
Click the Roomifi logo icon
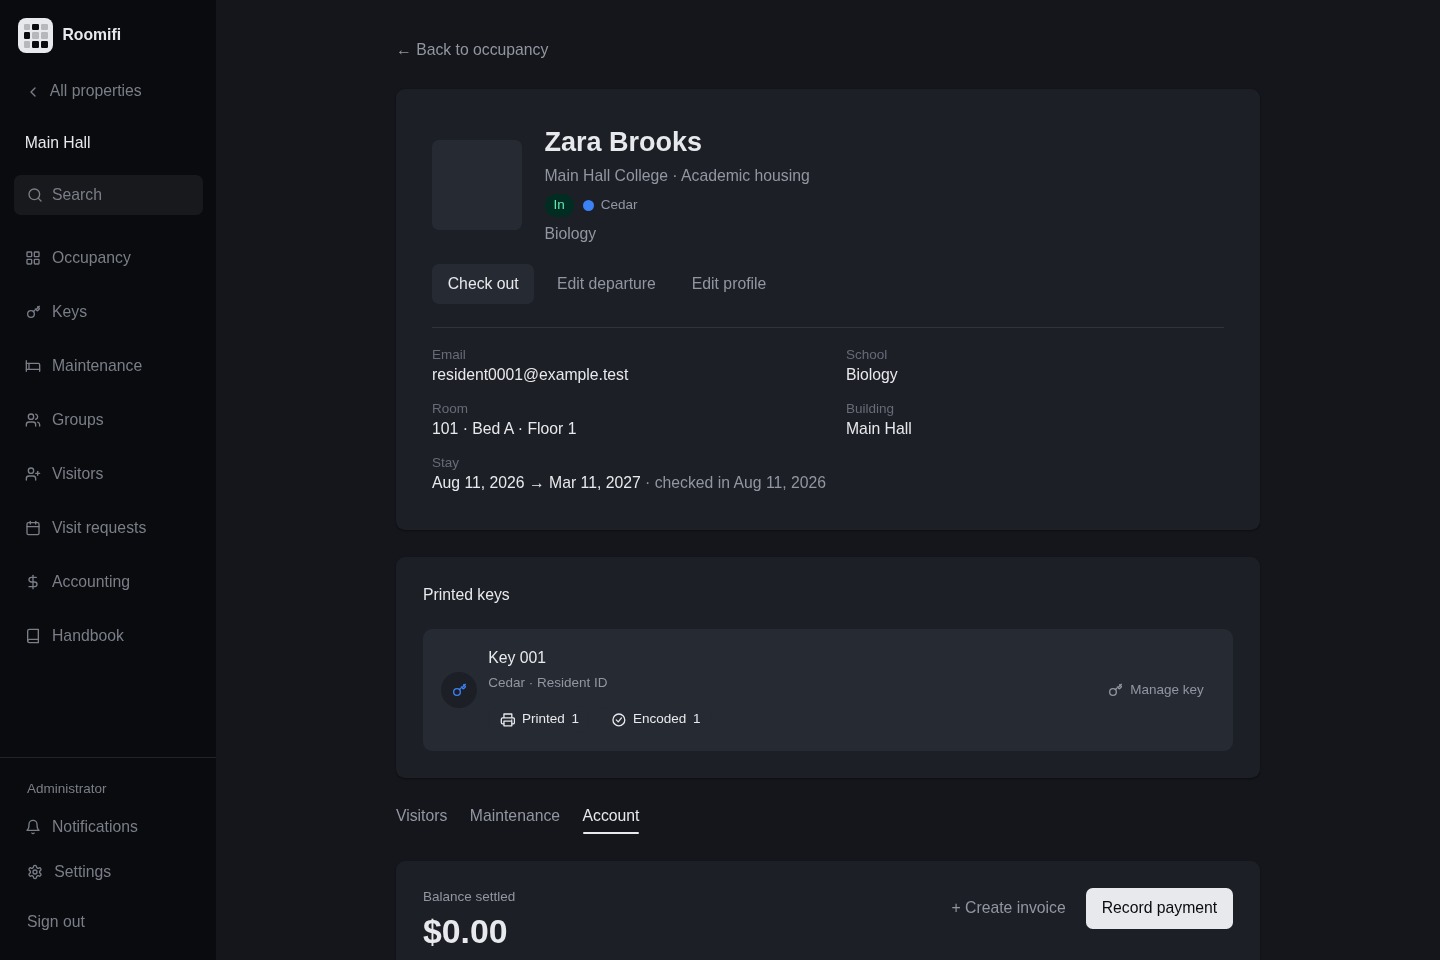click(35, 35)
